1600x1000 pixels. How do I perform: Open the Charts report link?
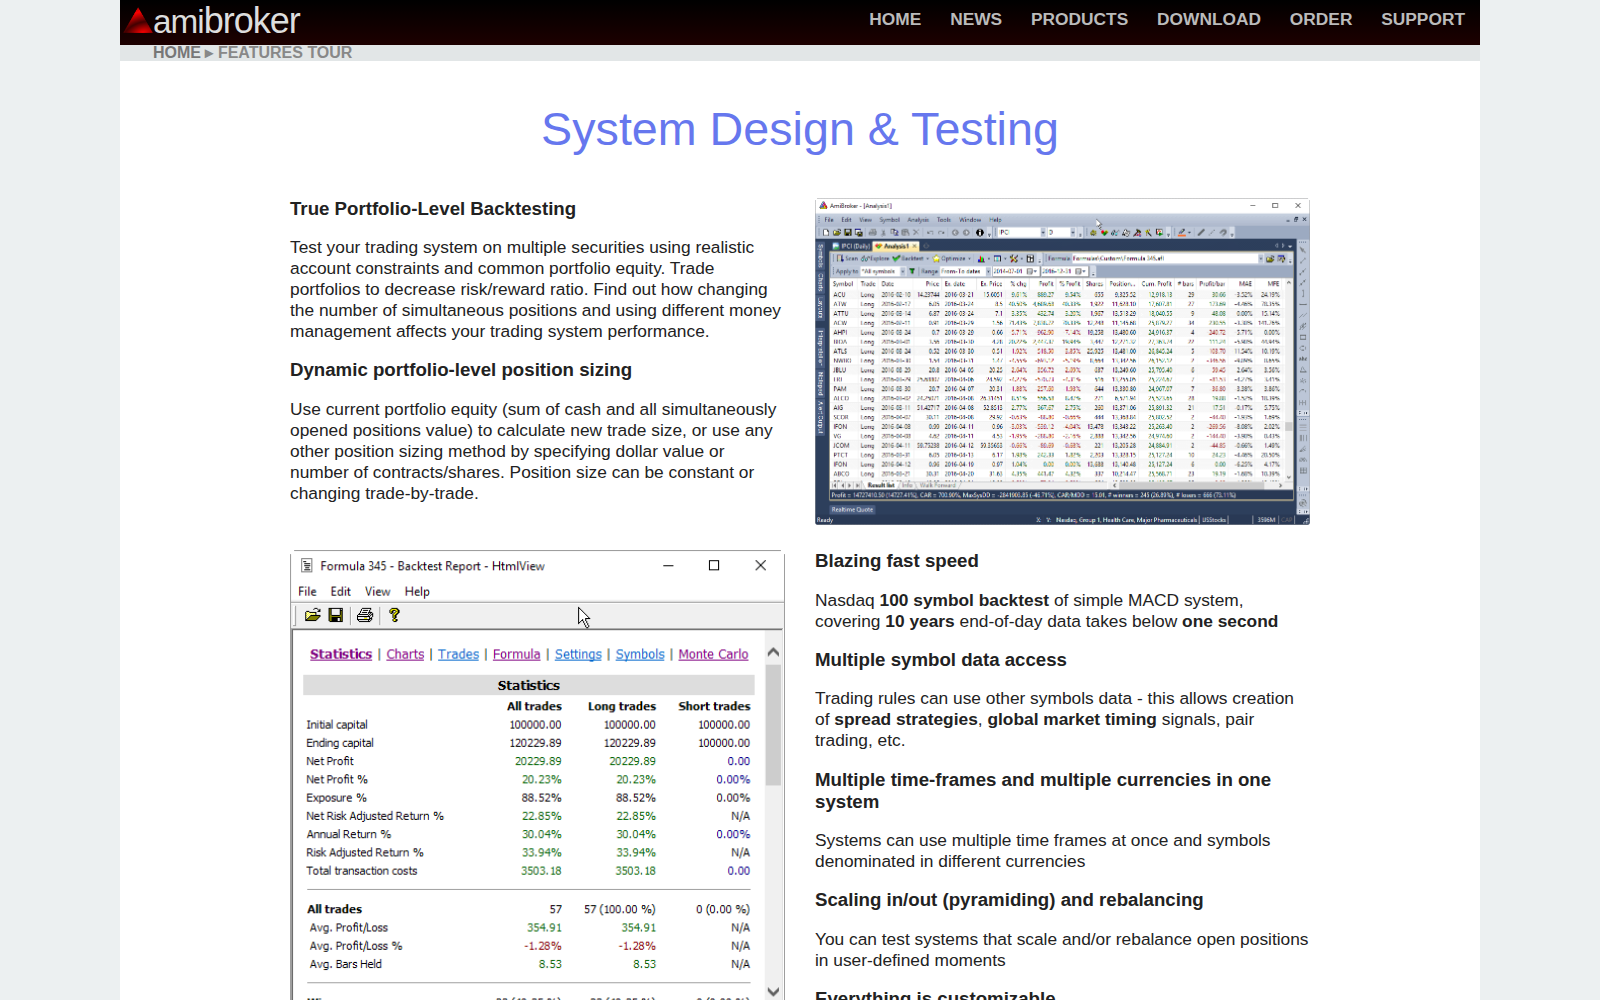coord(405,654)
